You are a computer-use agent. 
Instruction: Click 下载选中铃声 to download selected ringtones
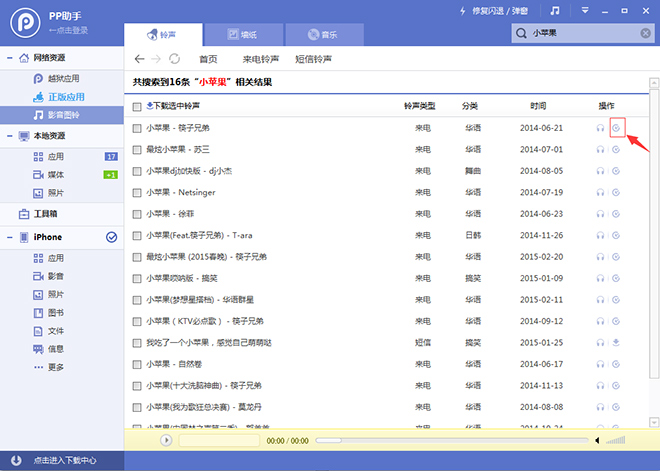173,106
